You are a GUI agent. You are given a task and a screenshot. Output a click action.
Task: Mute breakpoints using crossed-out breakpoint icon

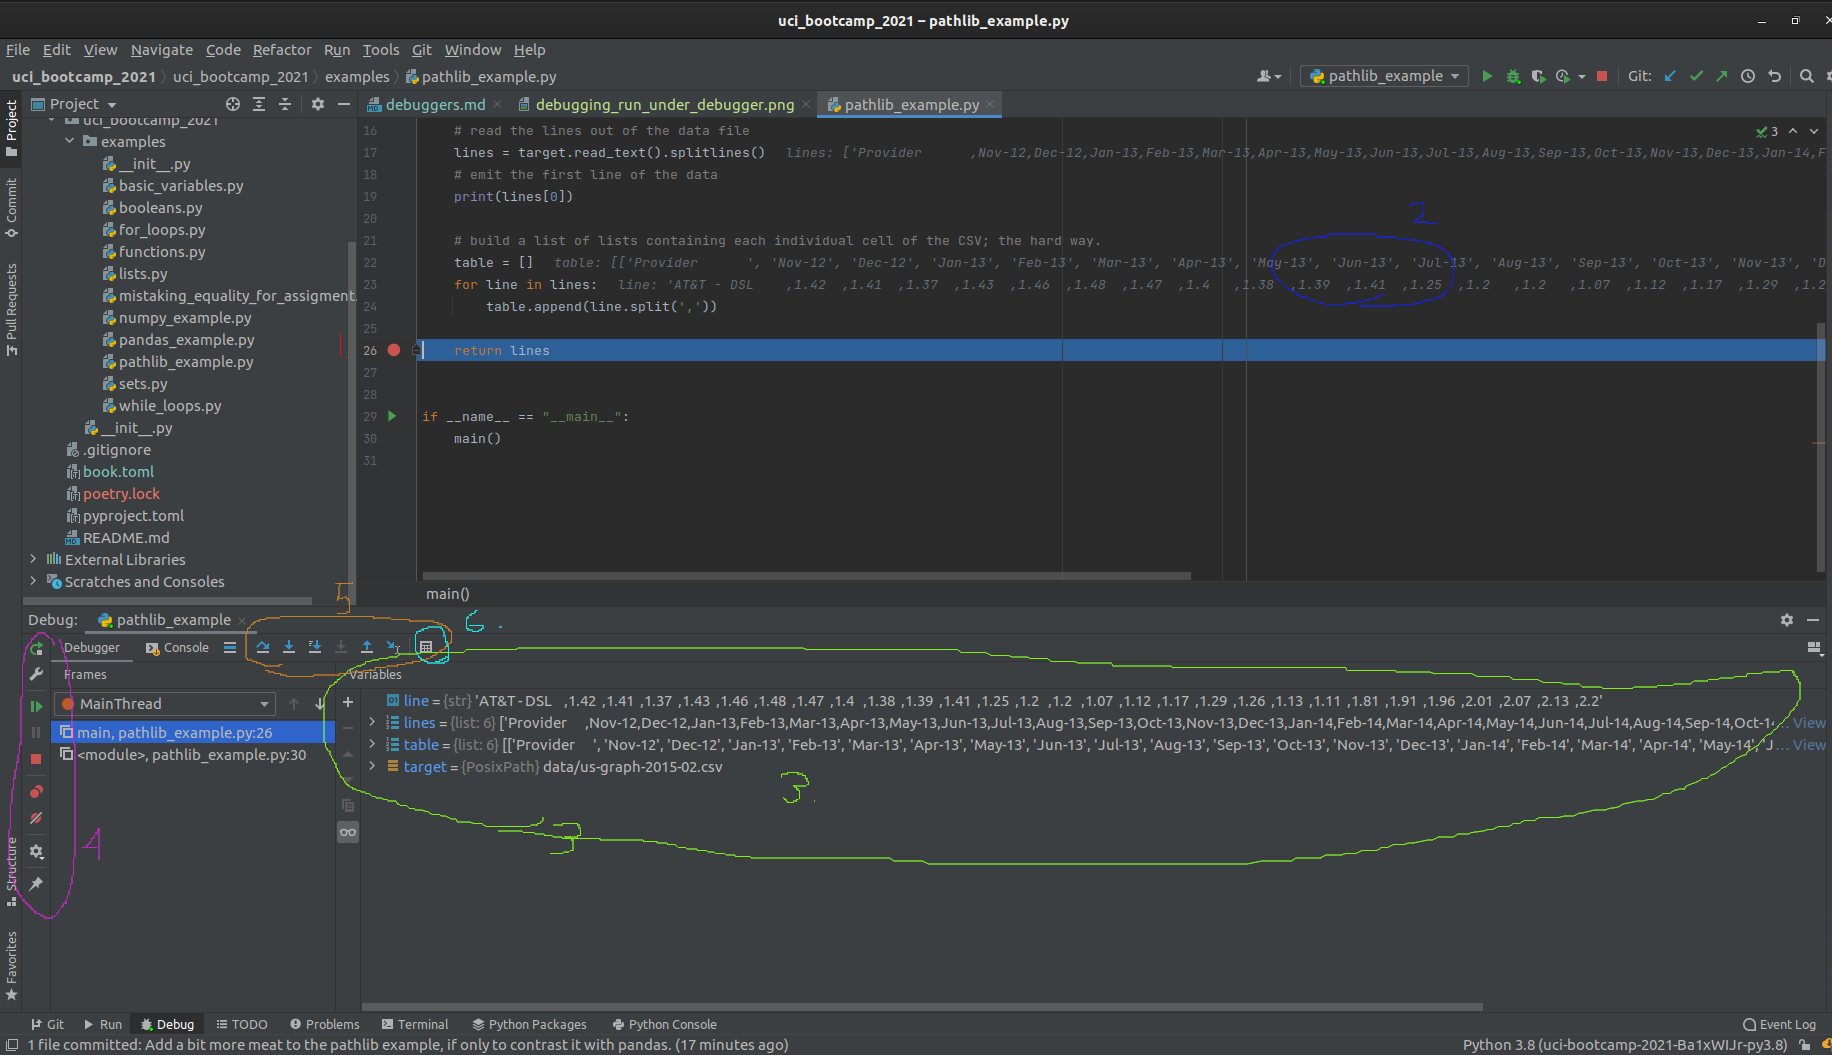36,818
